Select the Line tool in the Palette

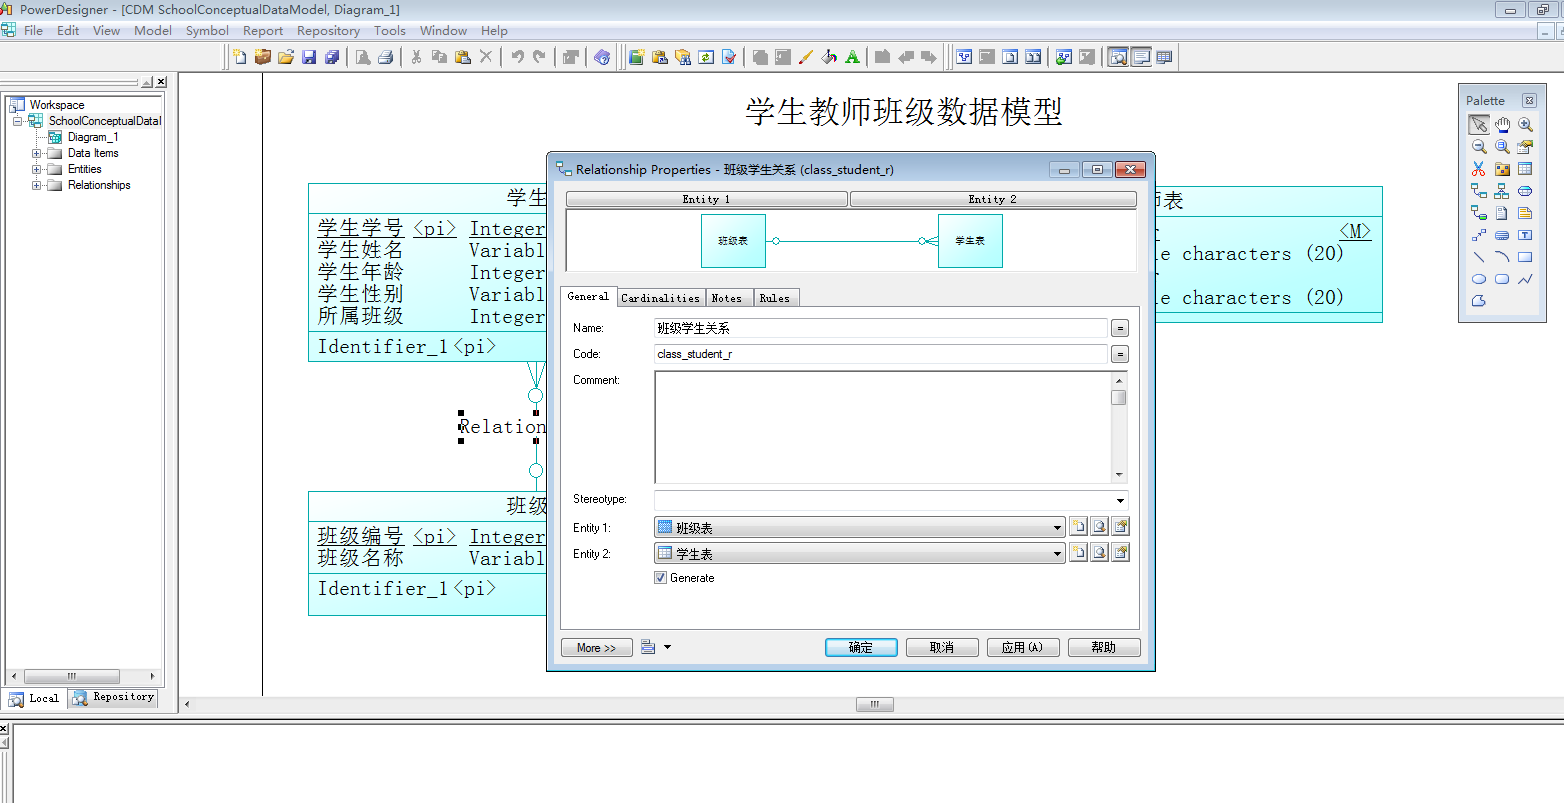click(x=1479, y=257)
